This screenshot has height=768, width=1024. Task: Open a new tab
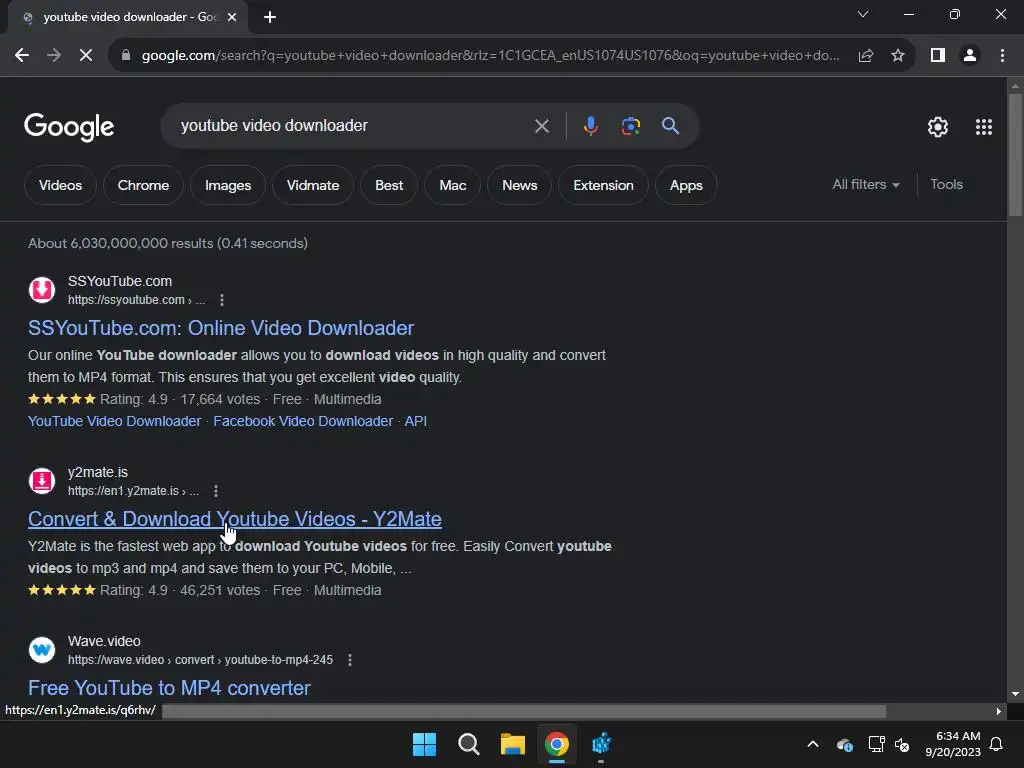pos(270,17)
